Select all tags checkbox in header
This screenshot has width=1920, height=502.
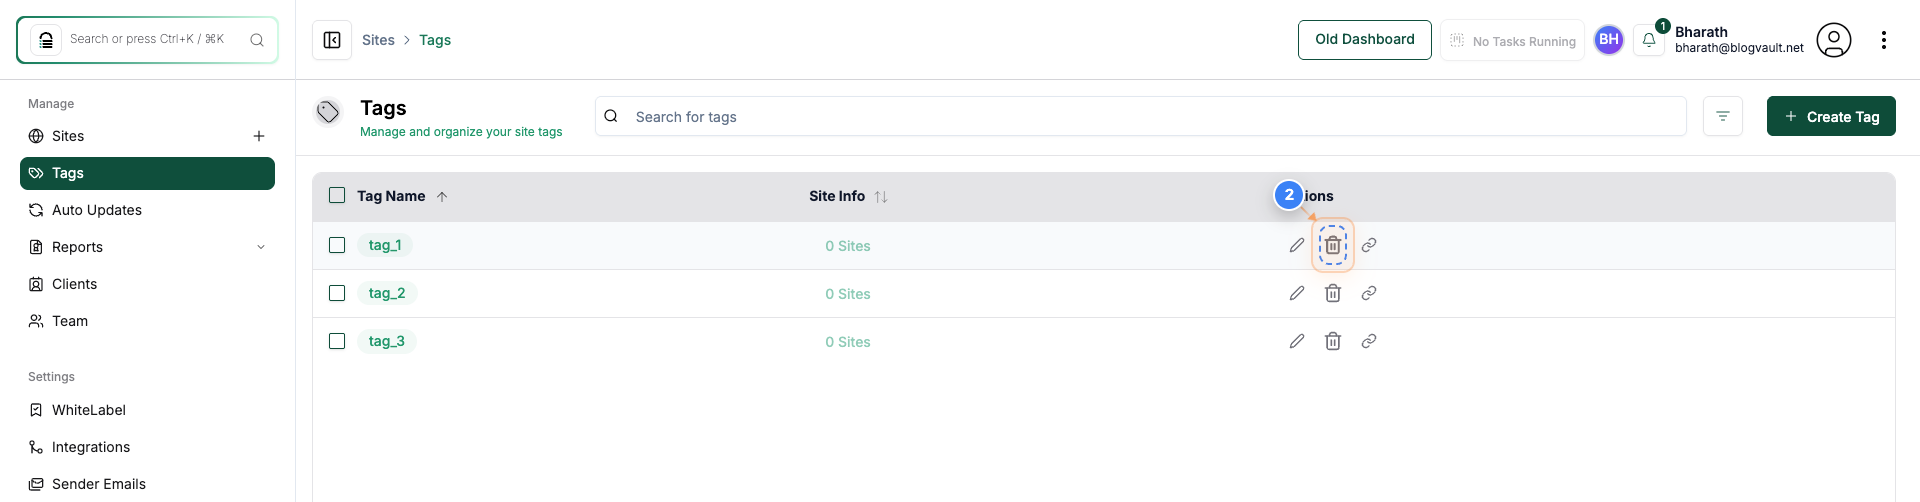(337, 196)
